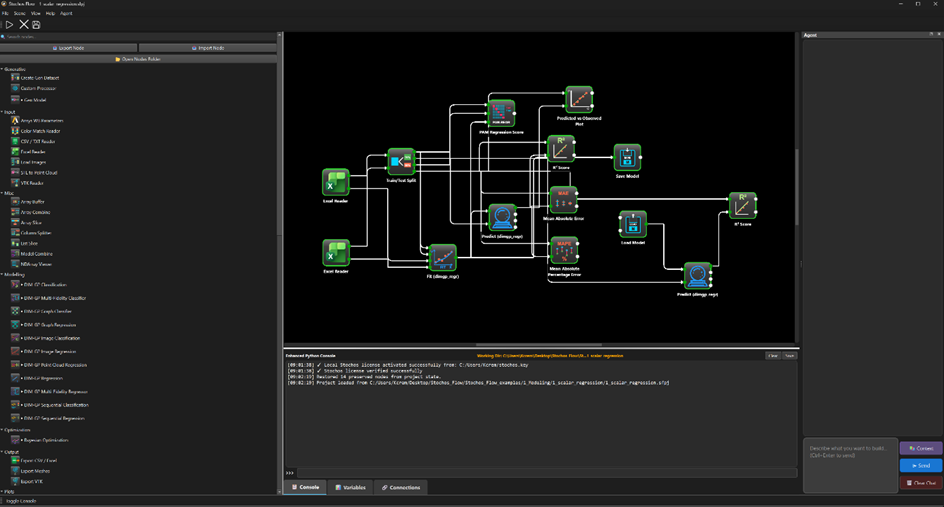Collapse the Input nodes section

click(3, 112)
